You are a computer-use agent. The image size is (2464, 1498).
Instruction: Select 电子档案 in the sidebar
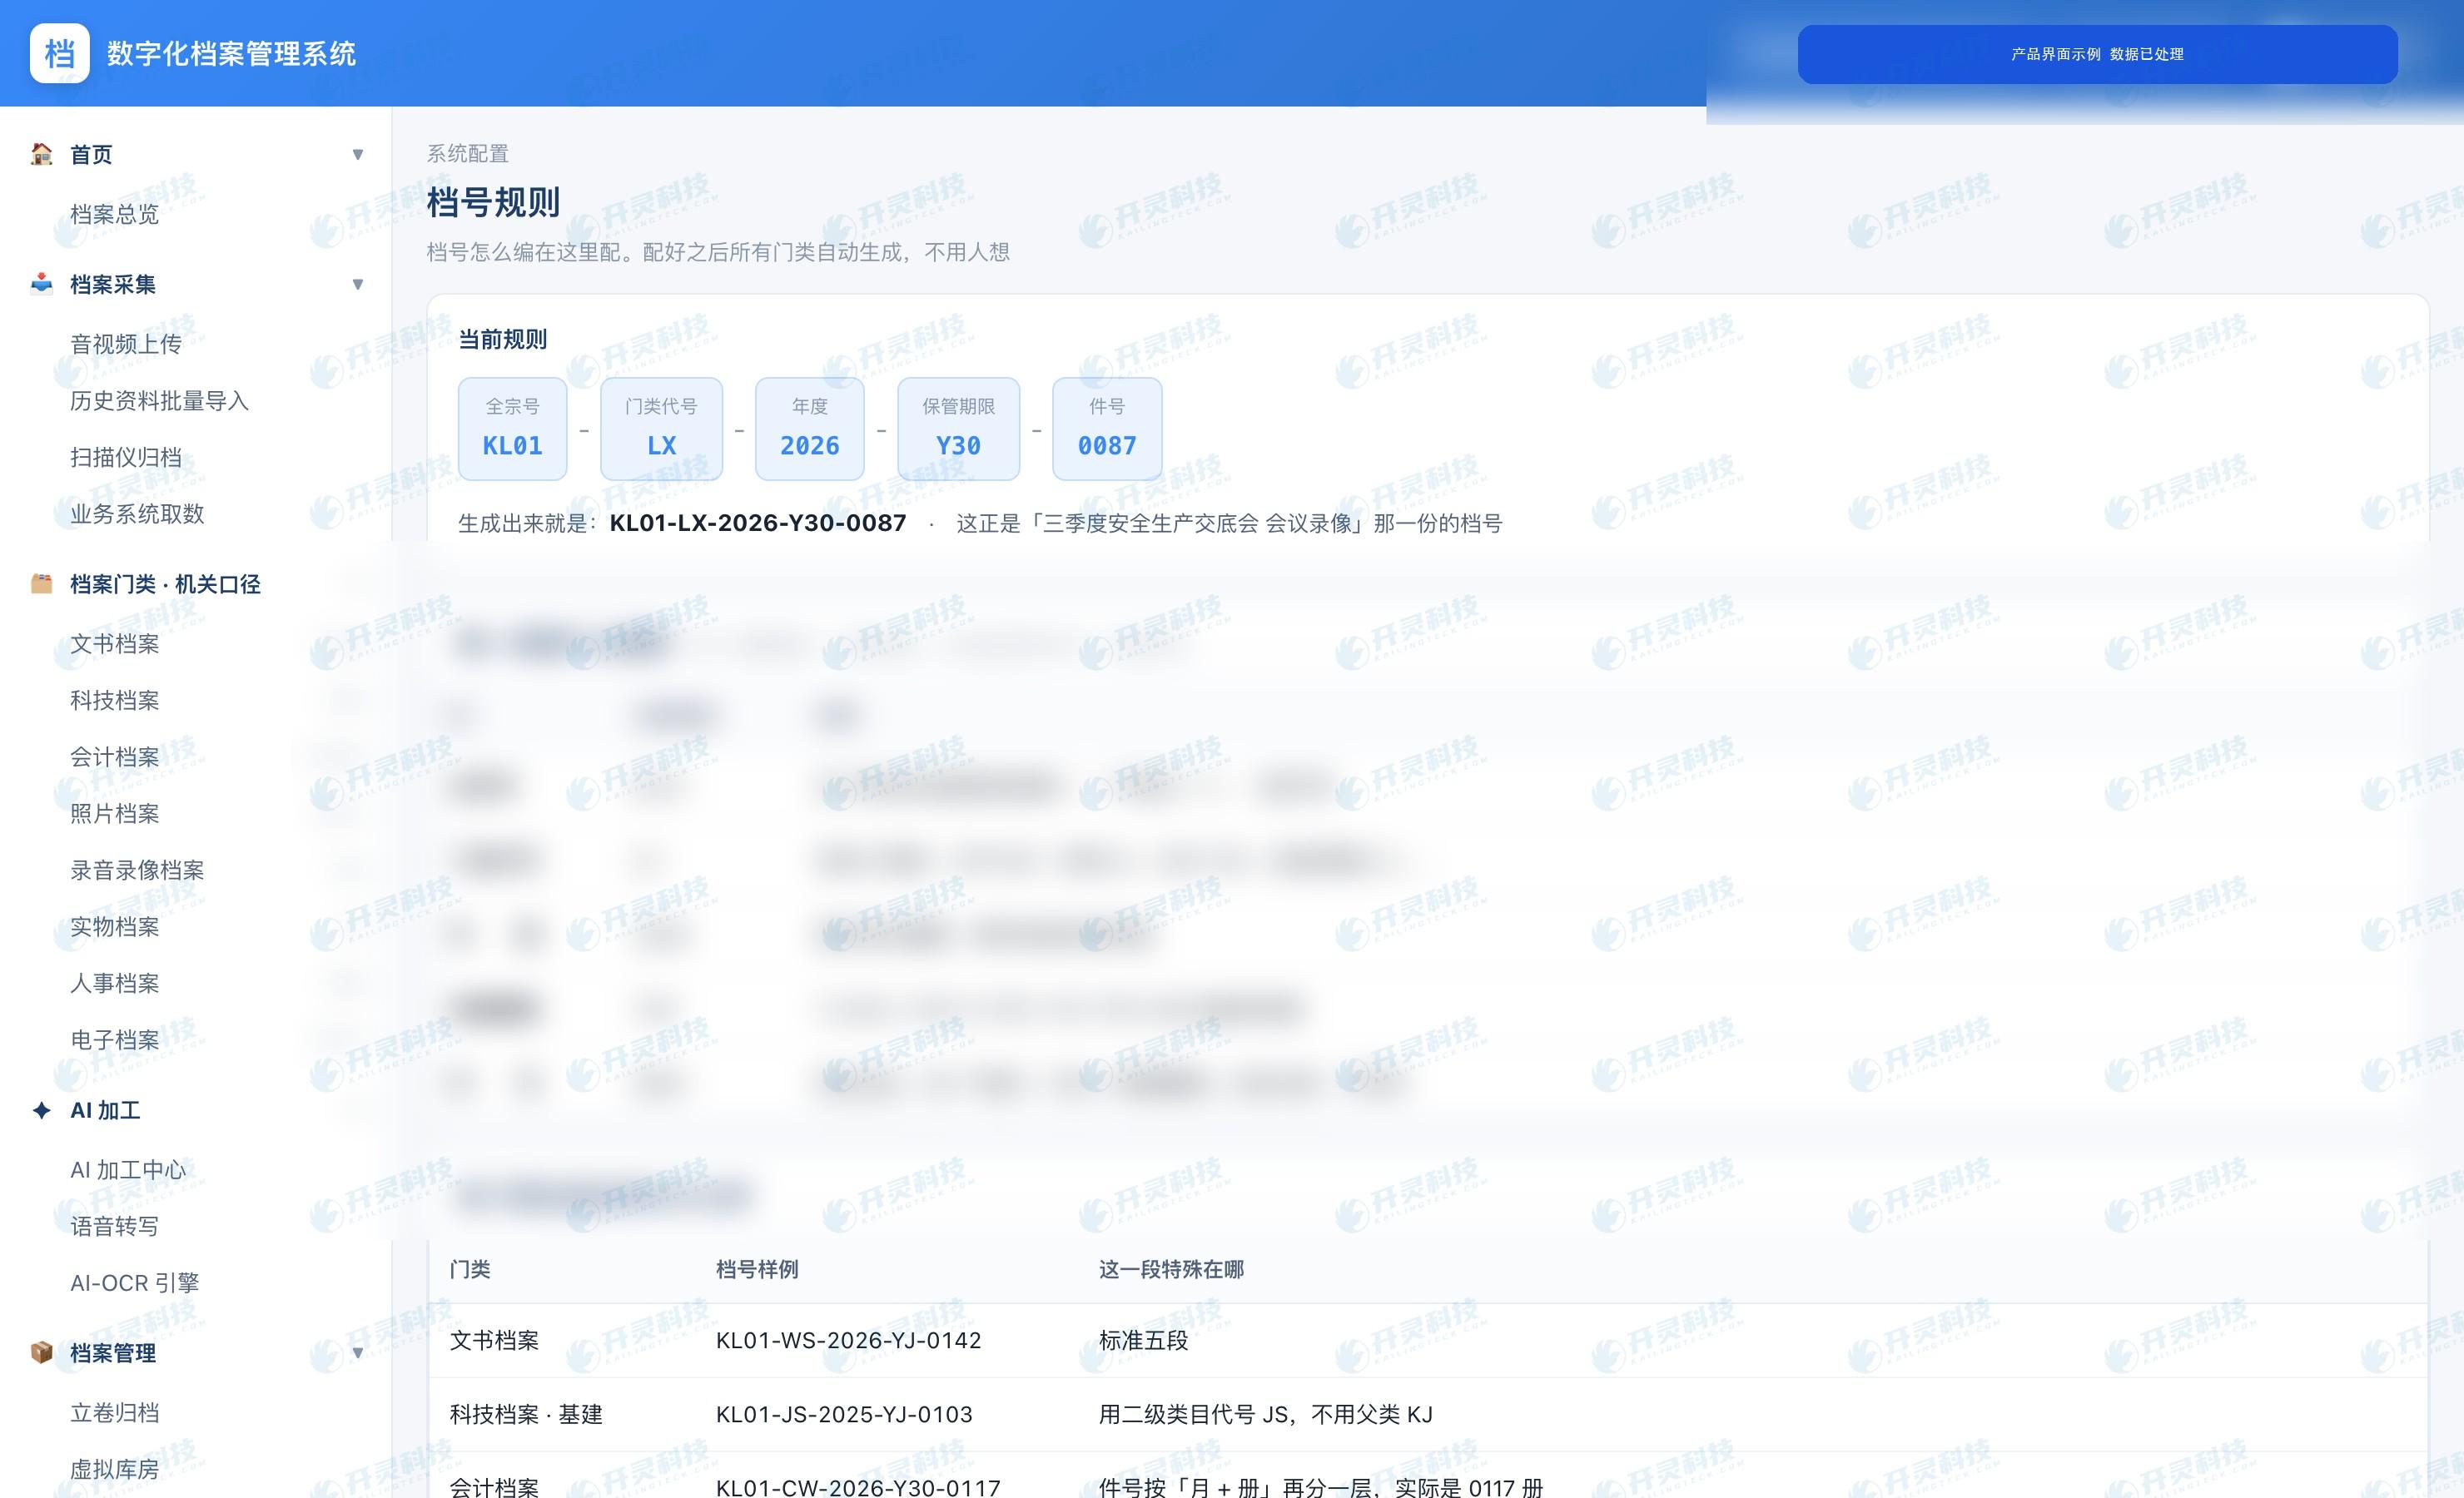point(115,1040)
